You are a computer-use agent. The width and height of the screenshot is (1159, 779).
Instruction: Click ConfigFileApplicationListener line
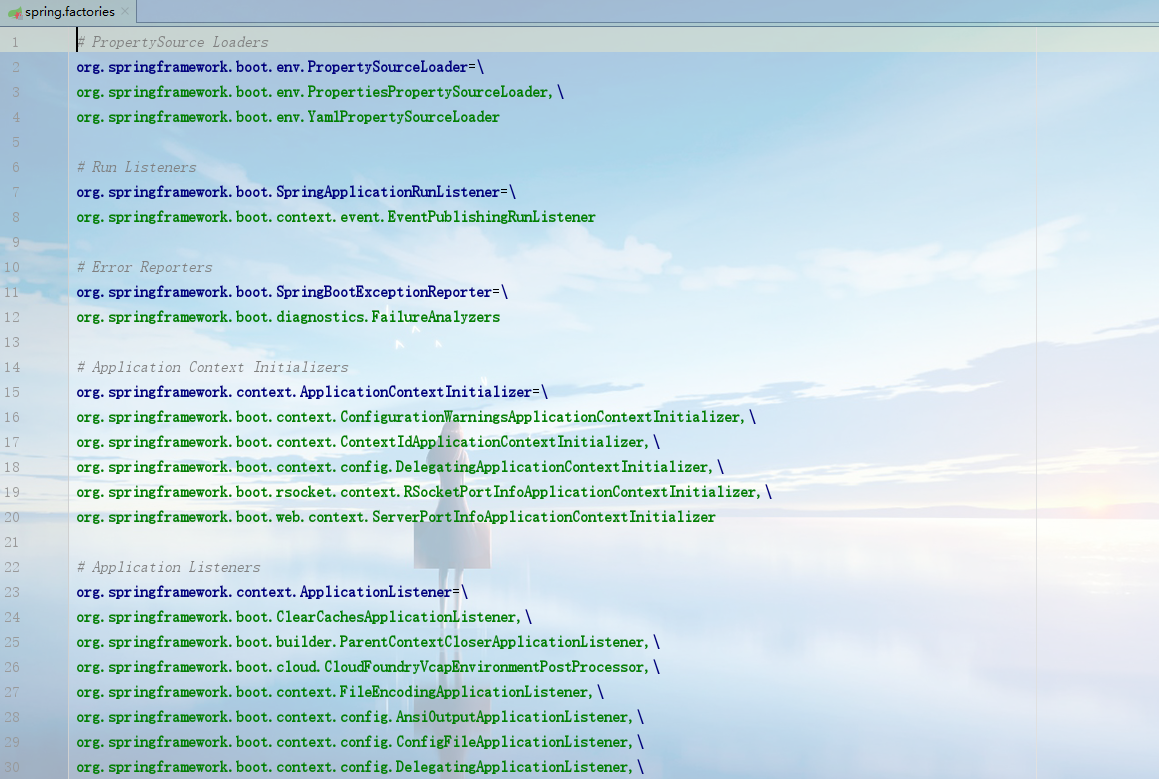pos(360,742)
